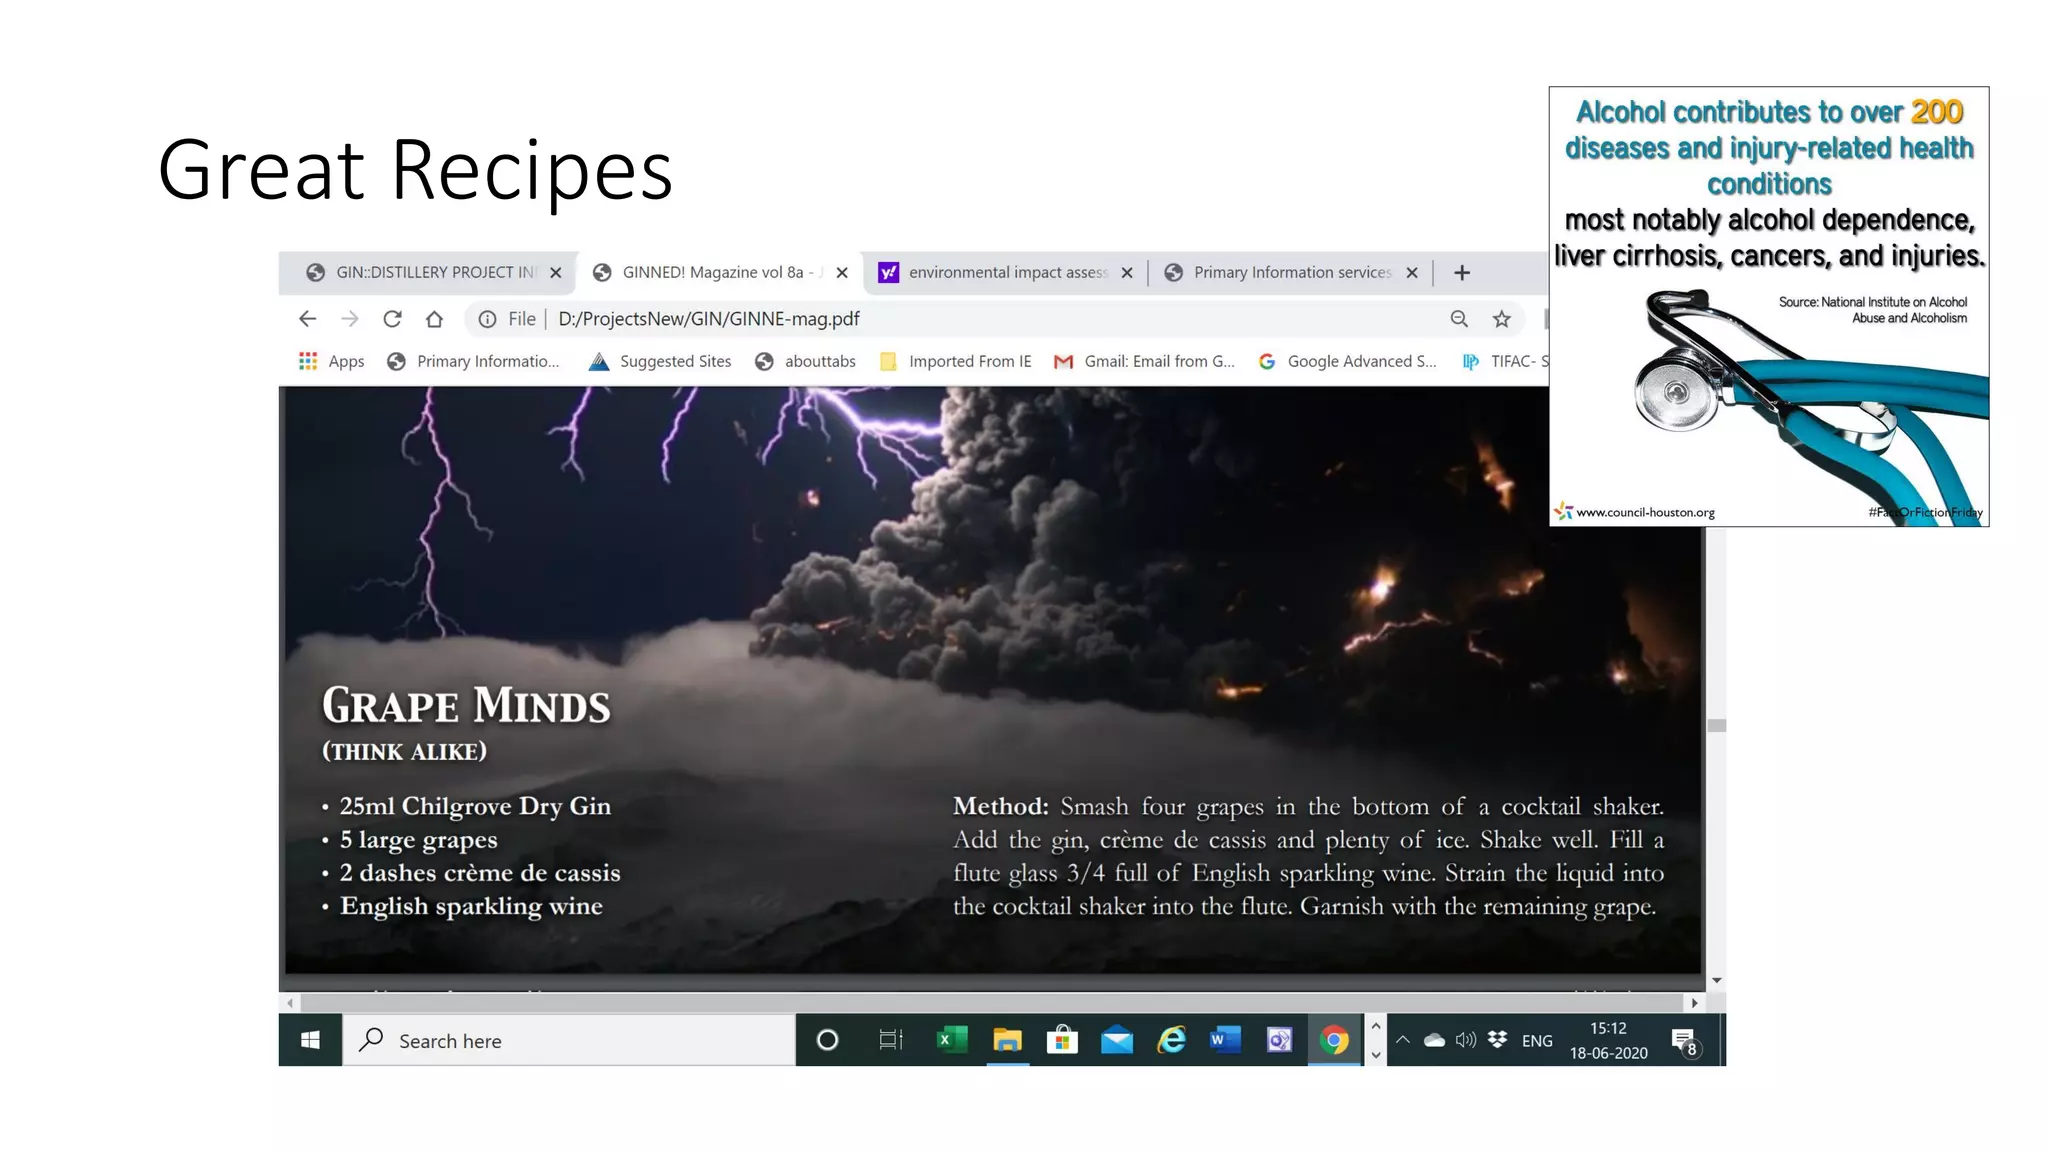Open Gmail: Email from G... bookmark
Image resolution: width=2048 pixels, height=1152 pixels.
click(x=1145, y=361)
